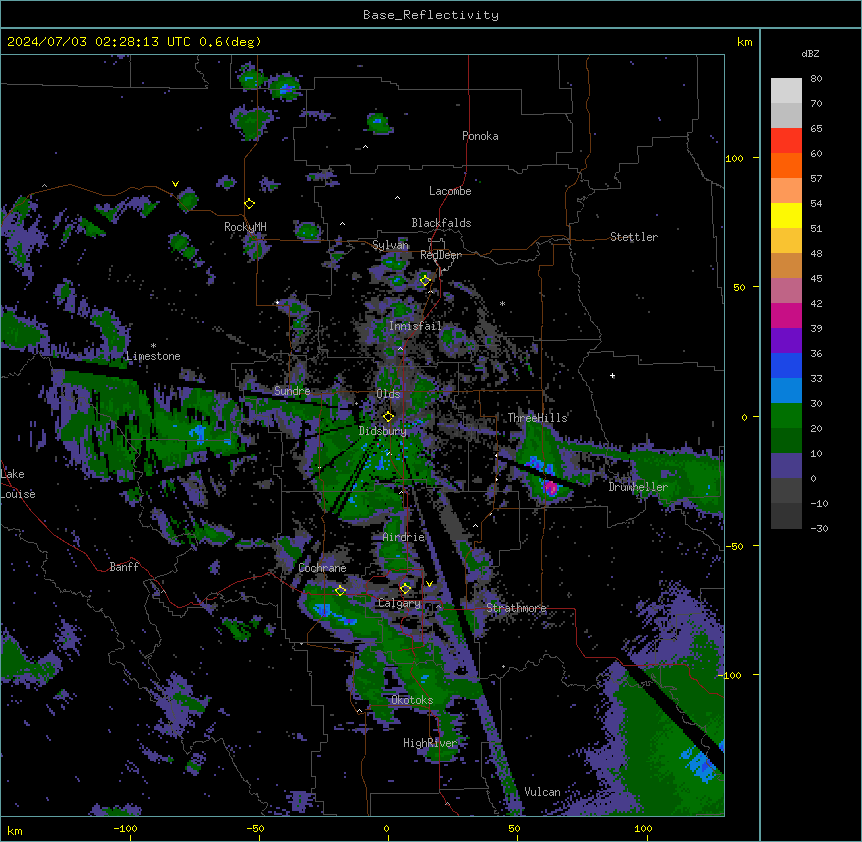The image size is (862, 842).
Task: Select the Stettler label
Action: (x=634, y=237)
